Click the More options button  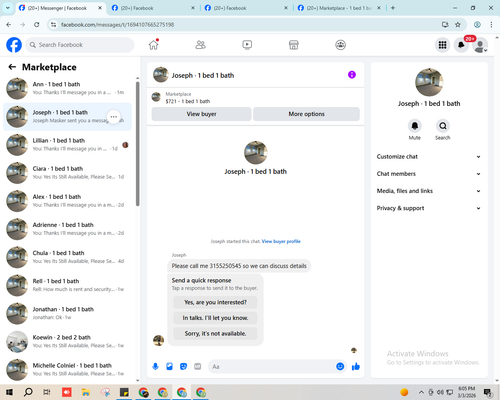pyautogui.click(x=306, y=114)
